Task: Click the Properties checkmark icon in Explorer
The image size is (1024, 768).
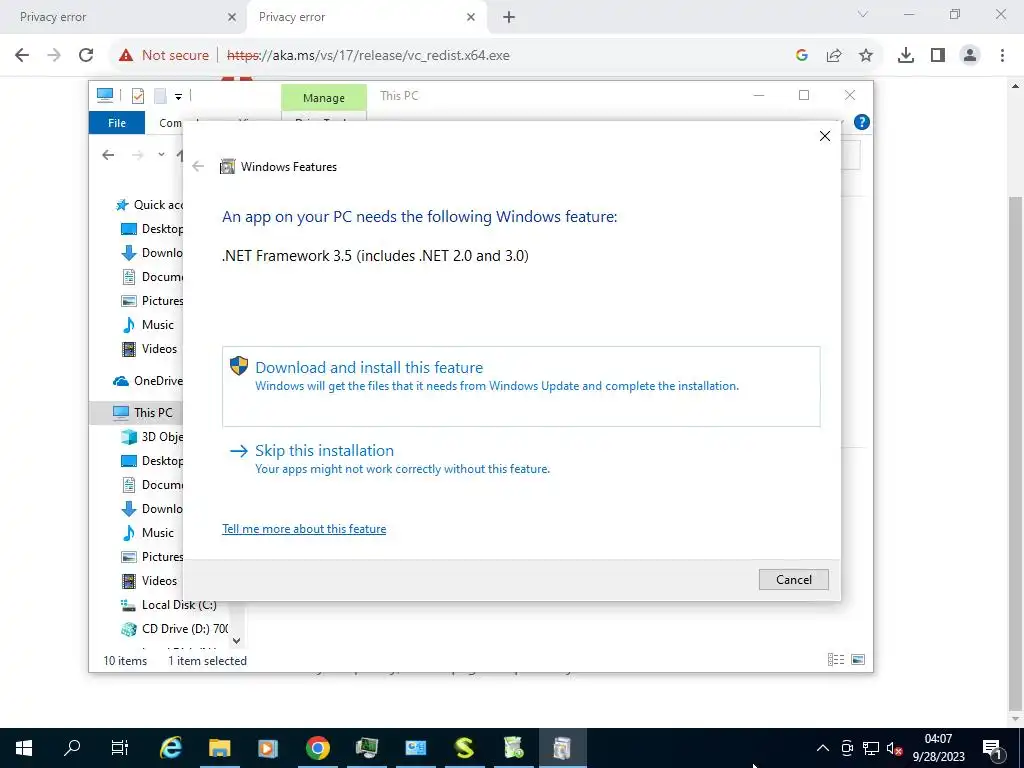Action: coord(138,96)
